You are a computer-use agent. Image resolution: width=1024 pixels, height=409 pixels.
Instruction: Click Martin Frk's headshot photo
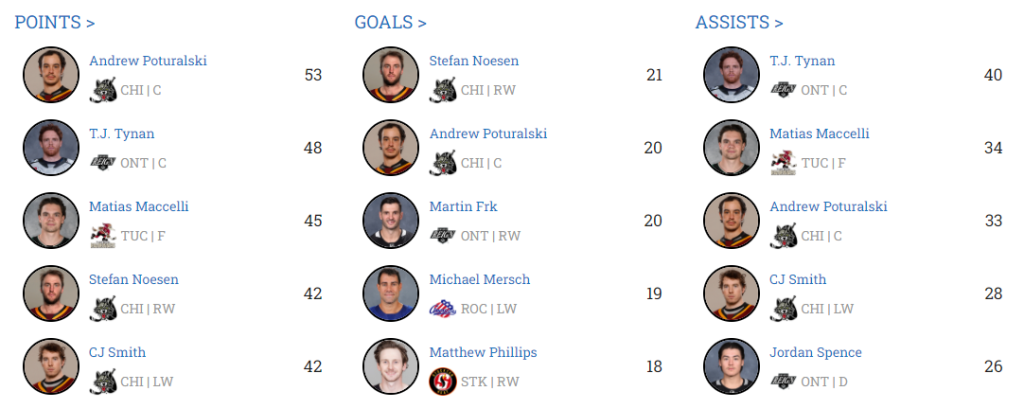[x=391, y=221]
